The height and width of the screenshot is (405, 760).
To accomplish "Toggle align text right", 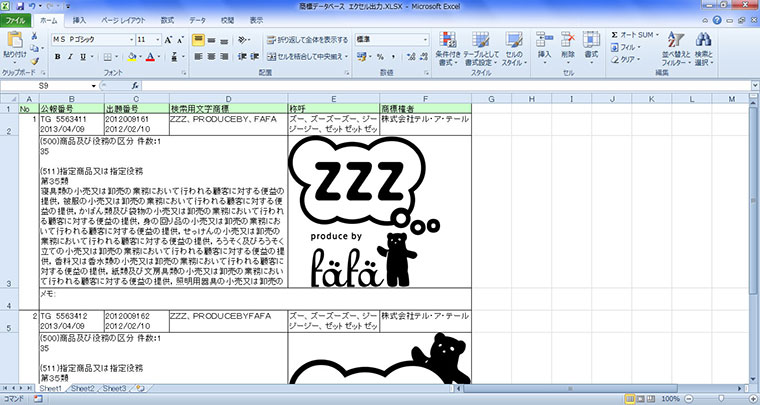I will pyautogui.click(x=224, y=57).
